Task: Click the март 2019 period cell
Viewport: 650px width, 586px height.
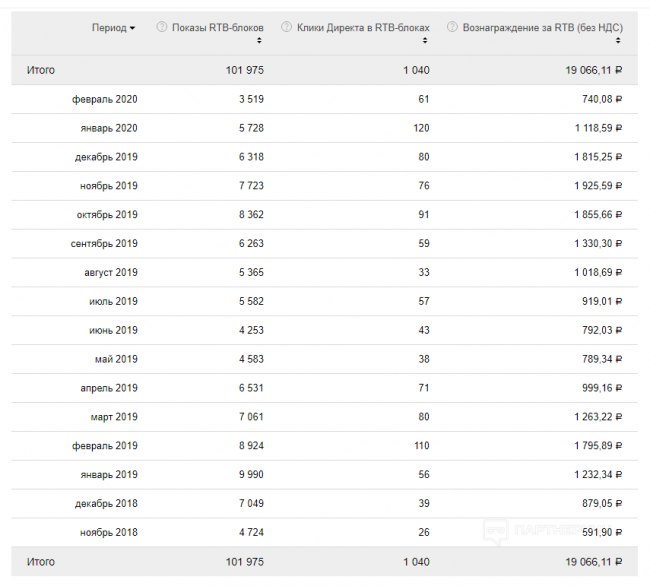Action: click(x=114, y=417)
